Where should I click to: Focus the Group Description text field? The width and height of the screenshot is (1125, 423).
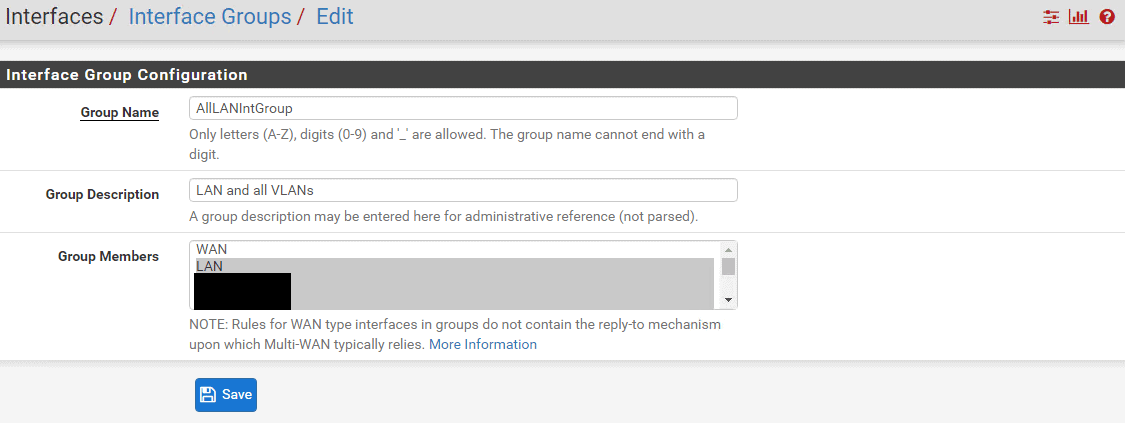pyautogui.click(x=463, y=190)
